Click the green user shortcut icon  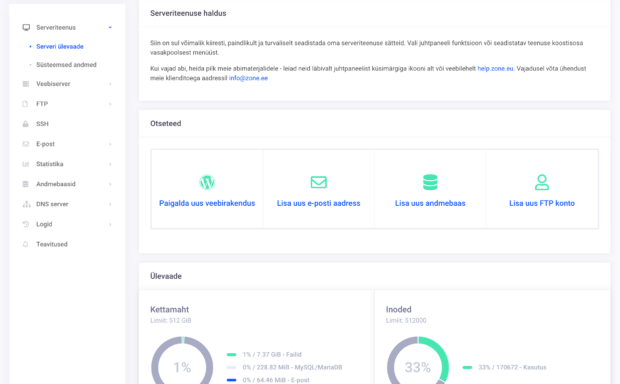pos(542,182)
